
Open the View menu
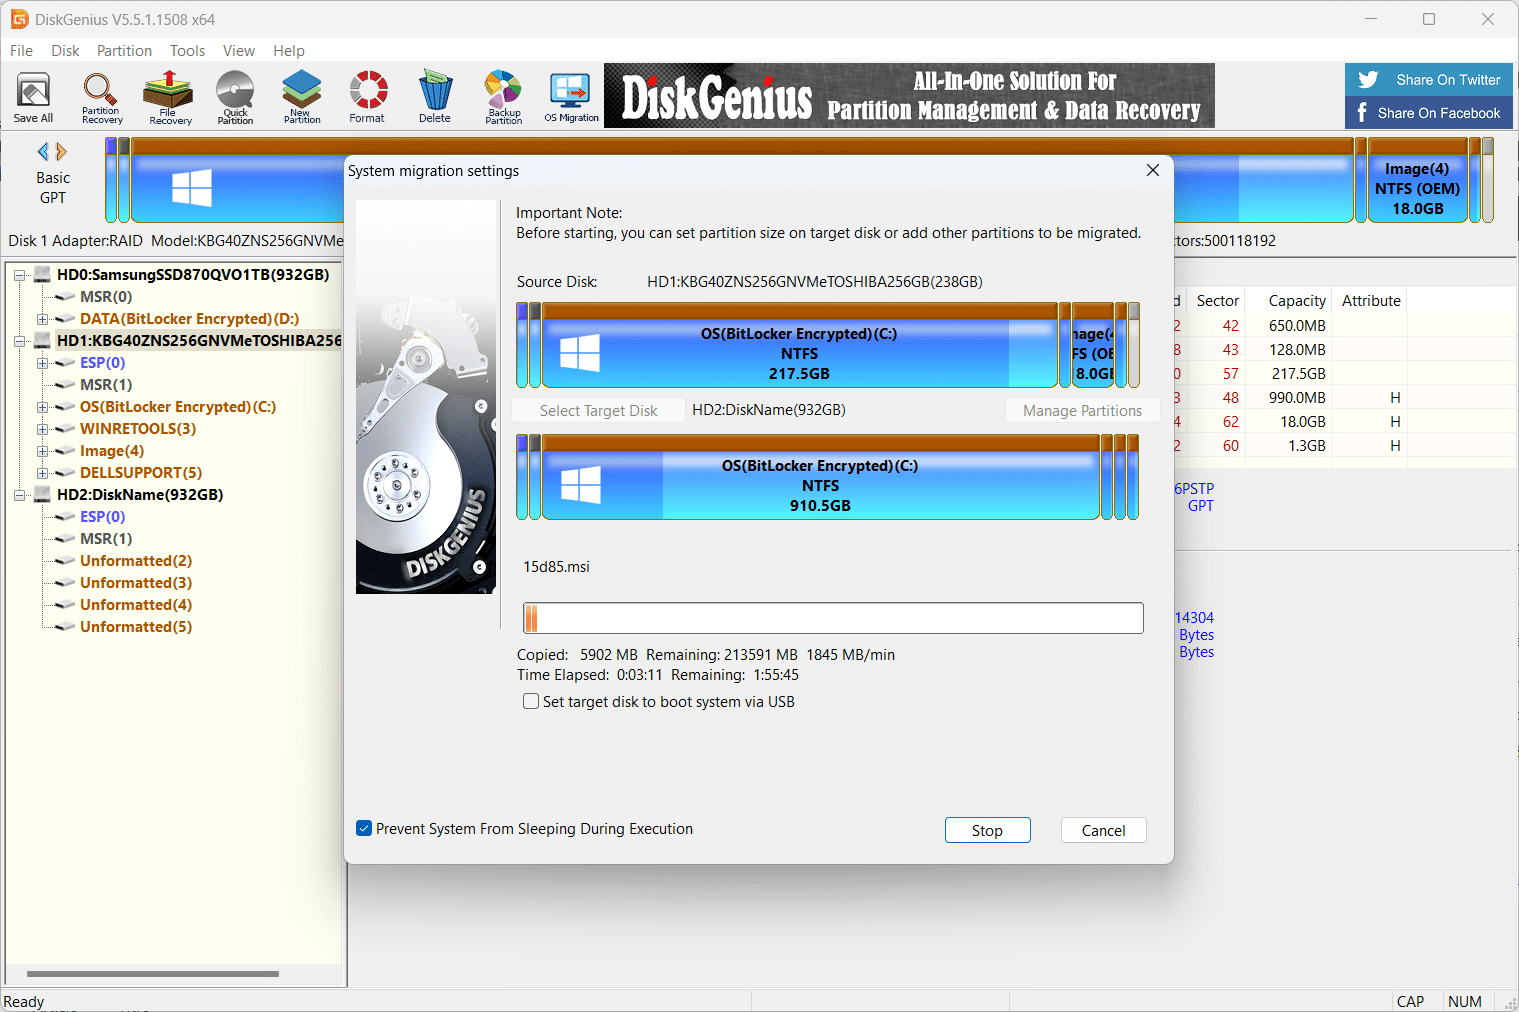239,50
